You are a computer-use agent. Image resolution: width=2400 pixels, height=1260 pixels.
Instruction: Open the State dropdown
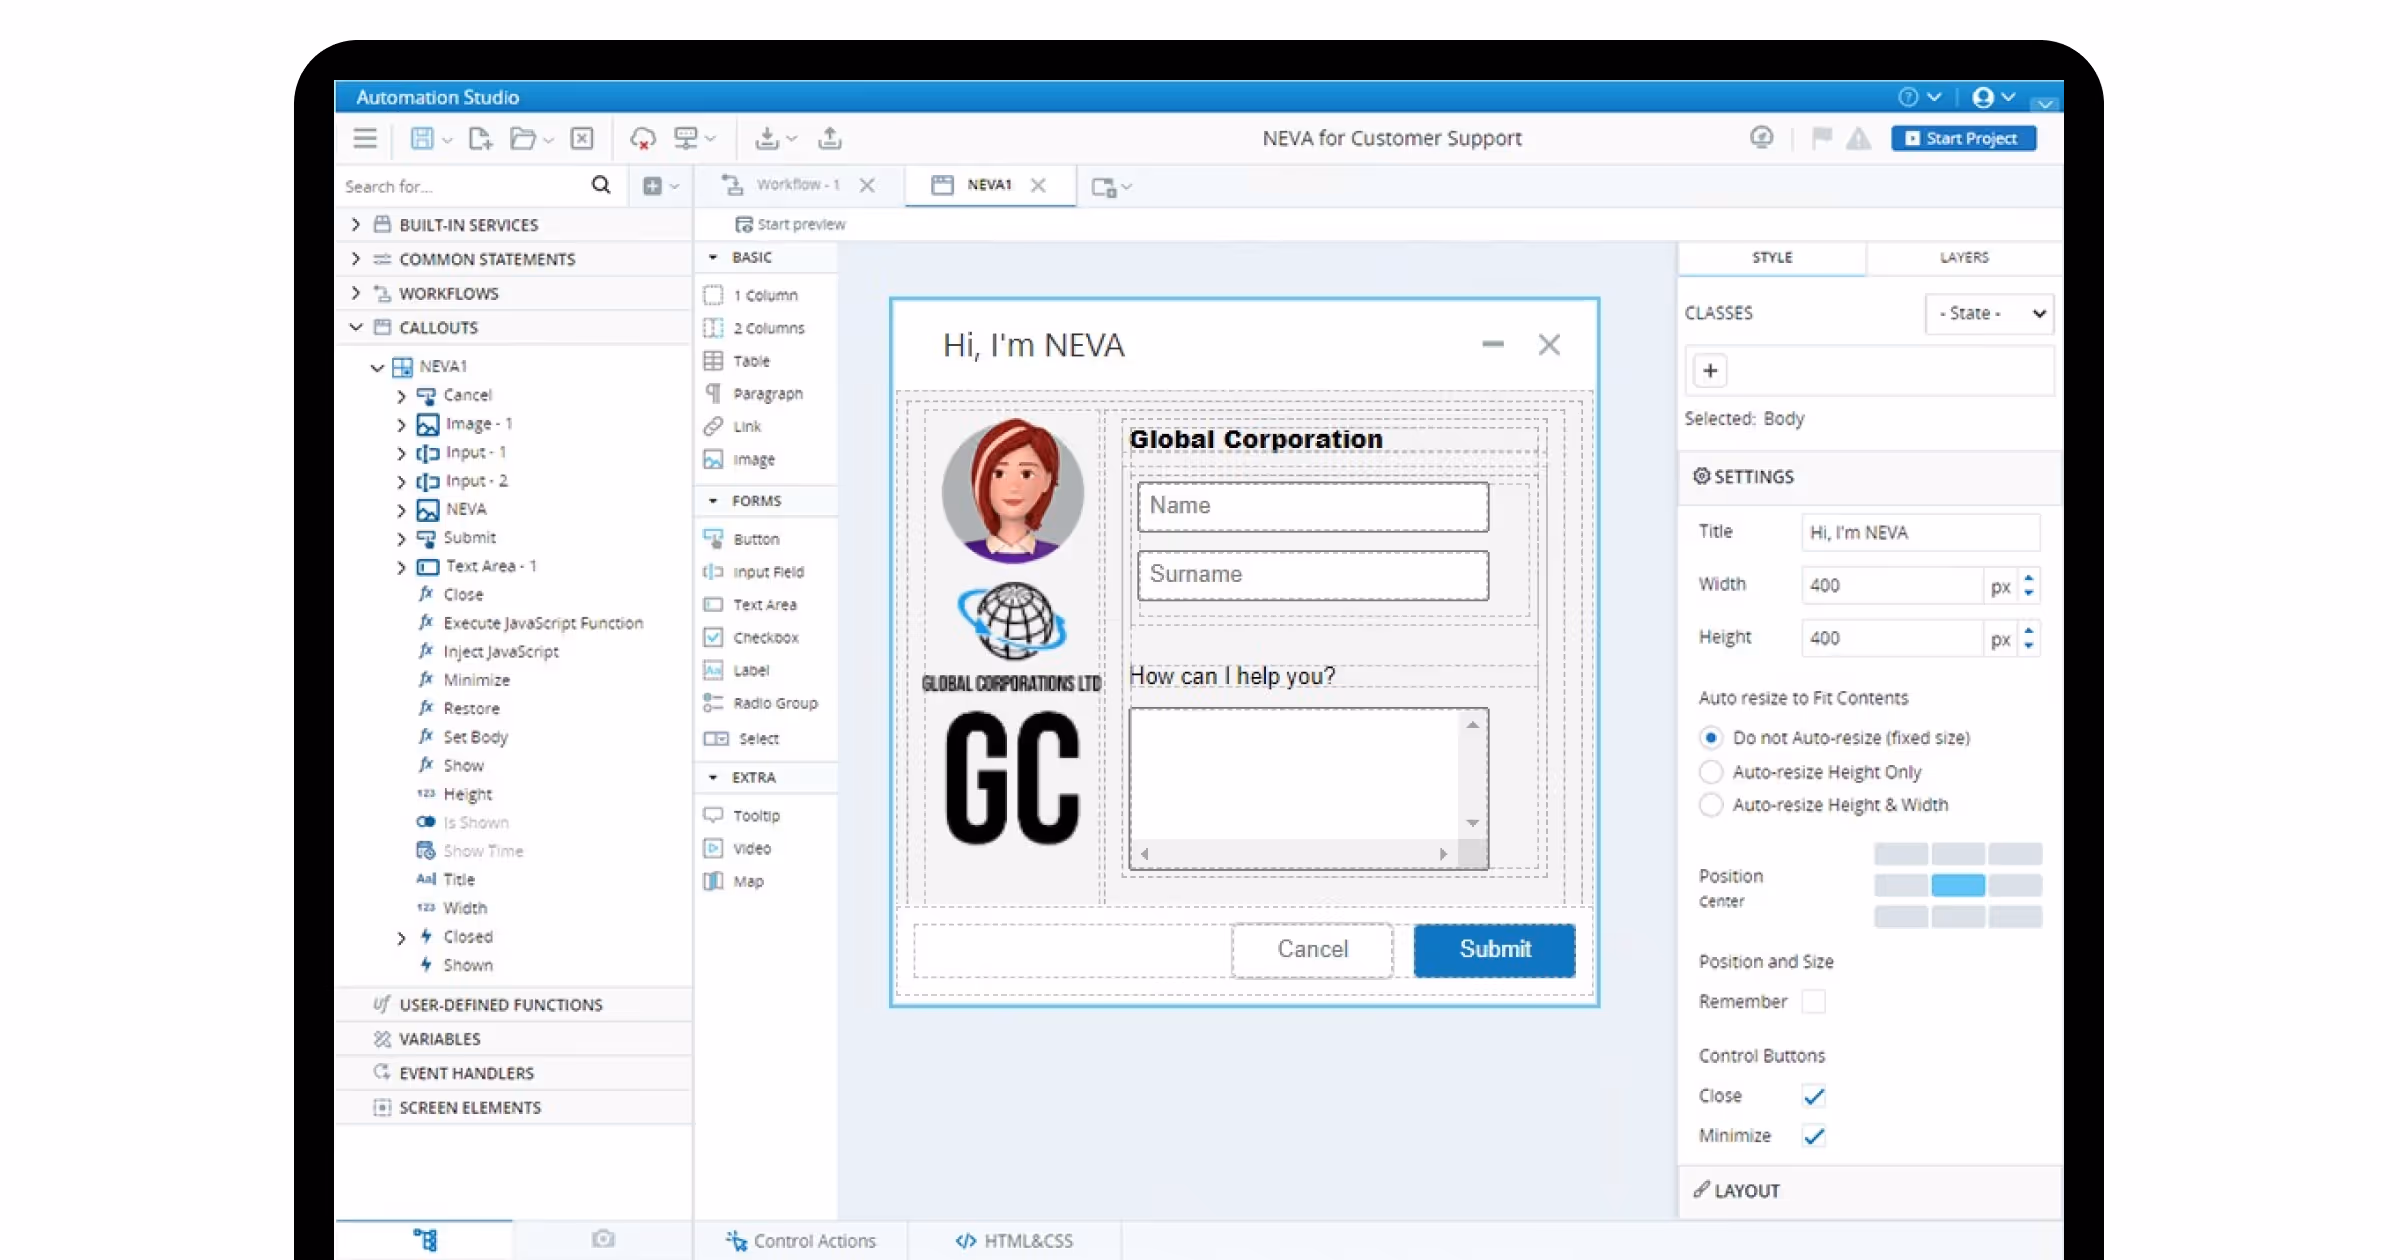(1989, 313)
